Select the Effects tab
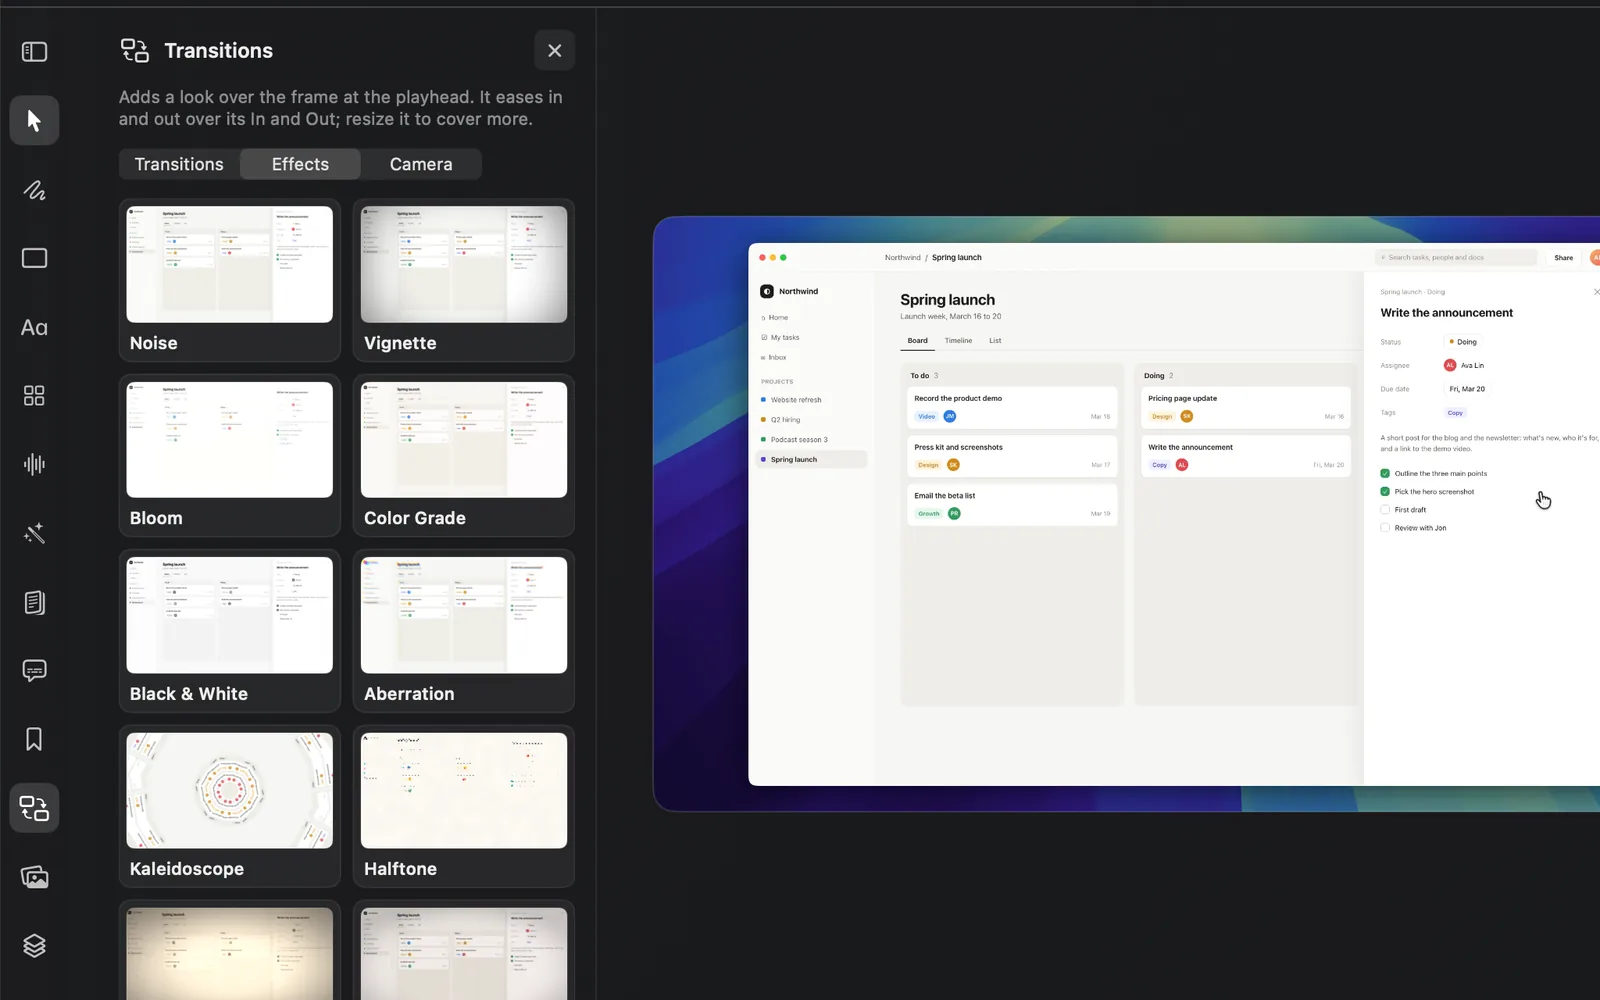Viewport: 1600px width, 1000px height. point(300,164)
